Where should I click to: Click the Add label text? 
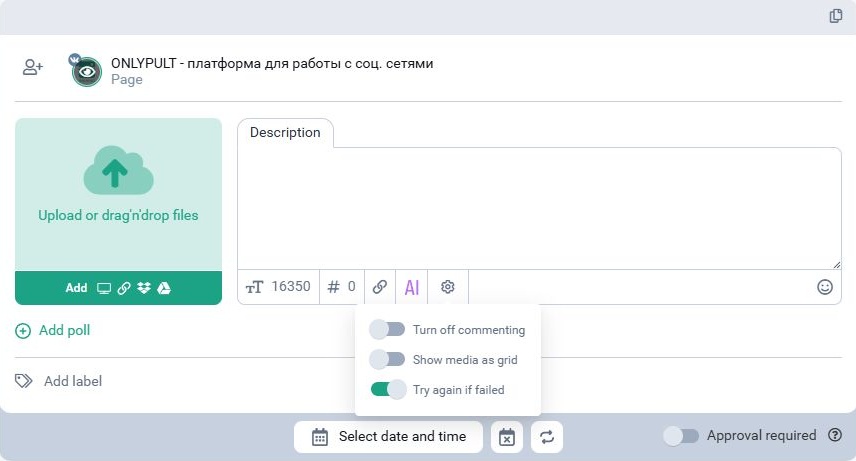(x=73, y=381)
